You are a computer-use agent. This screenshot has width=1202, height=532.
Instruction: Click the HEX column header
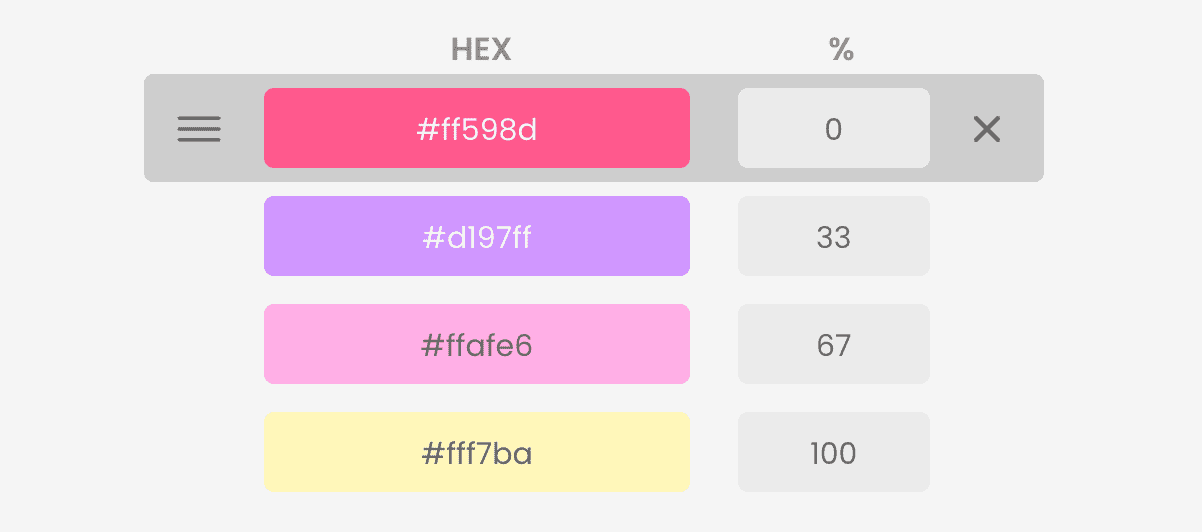tap(481, 50)
